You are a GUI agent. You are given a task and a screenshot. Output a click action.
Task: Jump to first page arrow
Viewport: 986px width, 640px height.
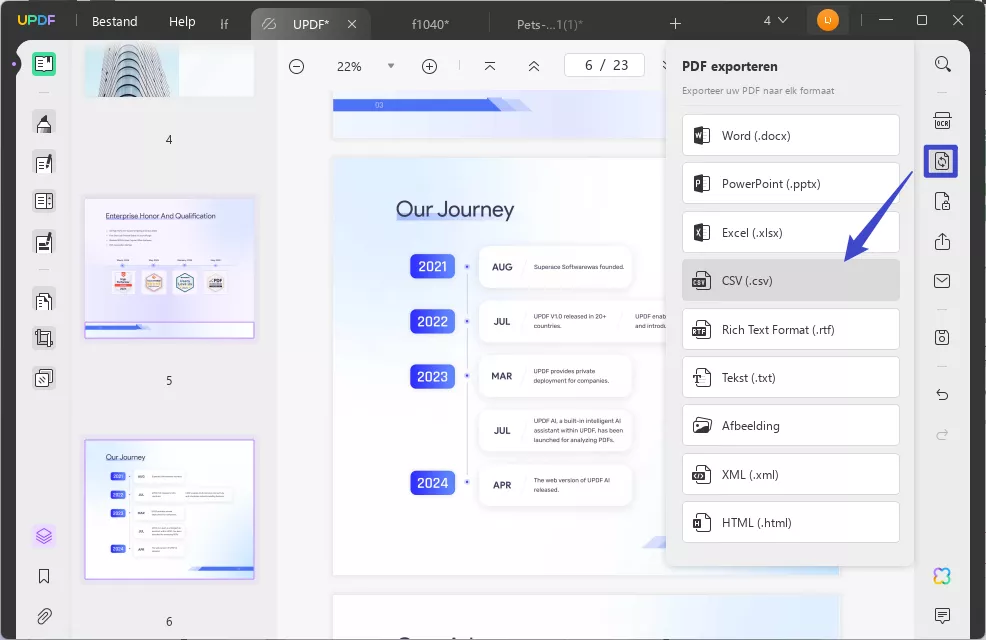(490, 66)
